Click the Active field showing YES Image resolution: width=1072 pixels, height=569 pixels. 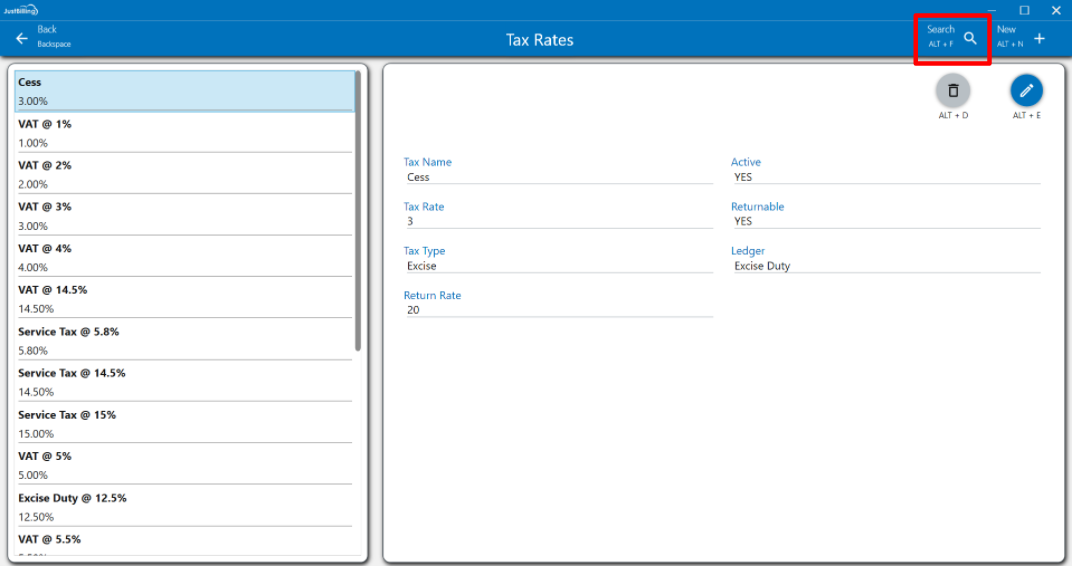[x=885, y=177]
